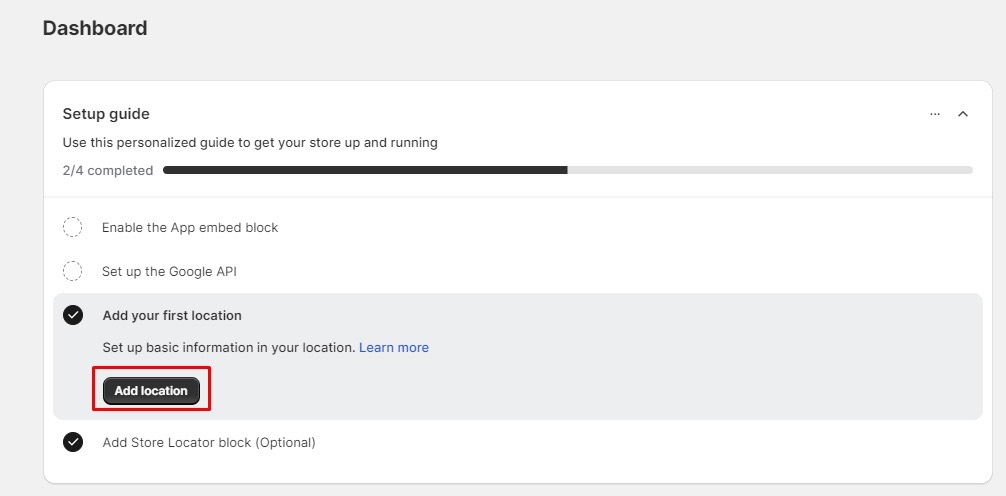Mark the Enable the App embed block circle as done
The image size is (1006, 496).
72,227
